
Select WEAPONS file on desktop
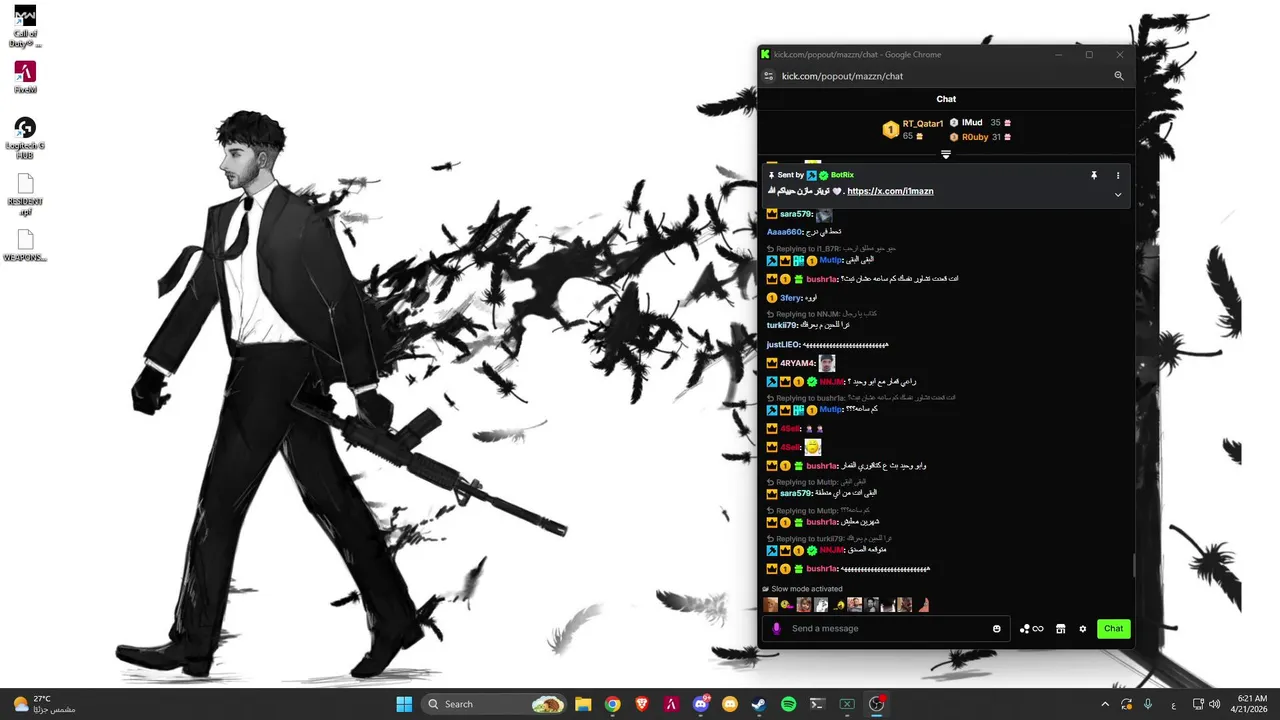[25, 246]
